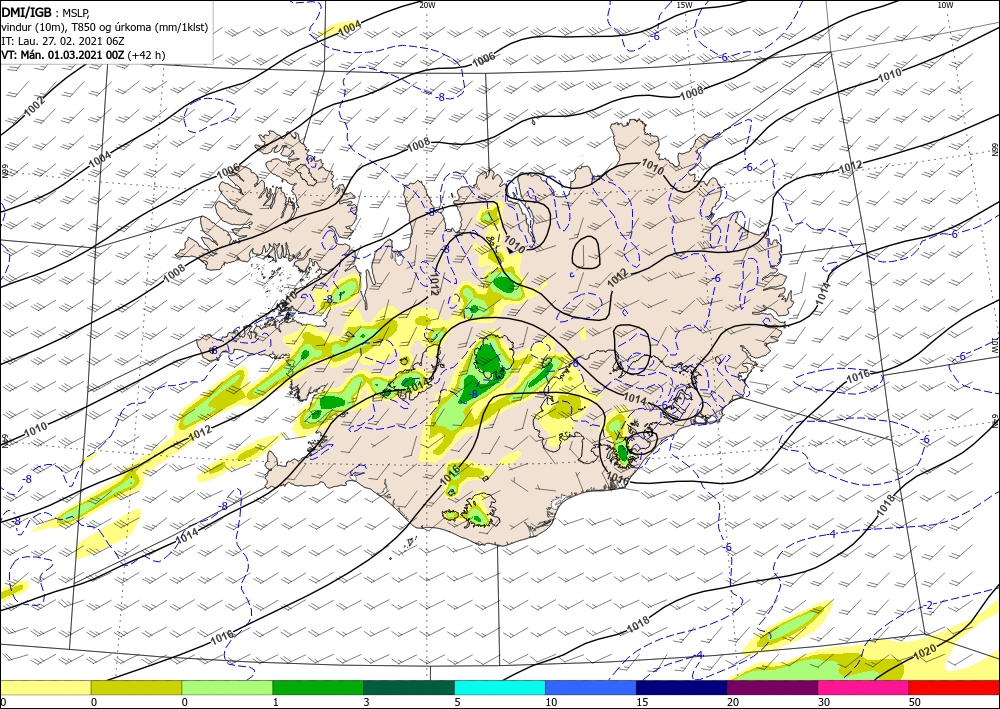Pick the purple legend color swatch
1000x709 pixels.
coord(772,687)
